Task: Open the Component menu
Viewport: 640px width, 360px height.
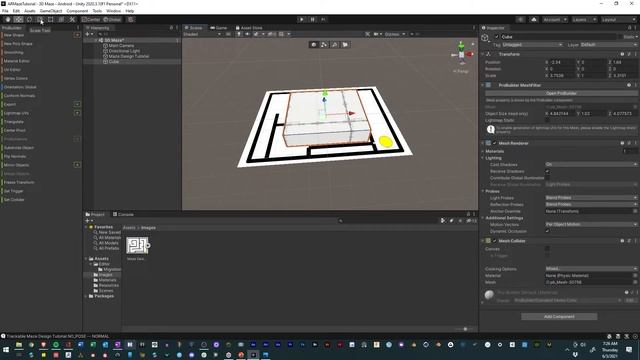Action: [77, 11]
